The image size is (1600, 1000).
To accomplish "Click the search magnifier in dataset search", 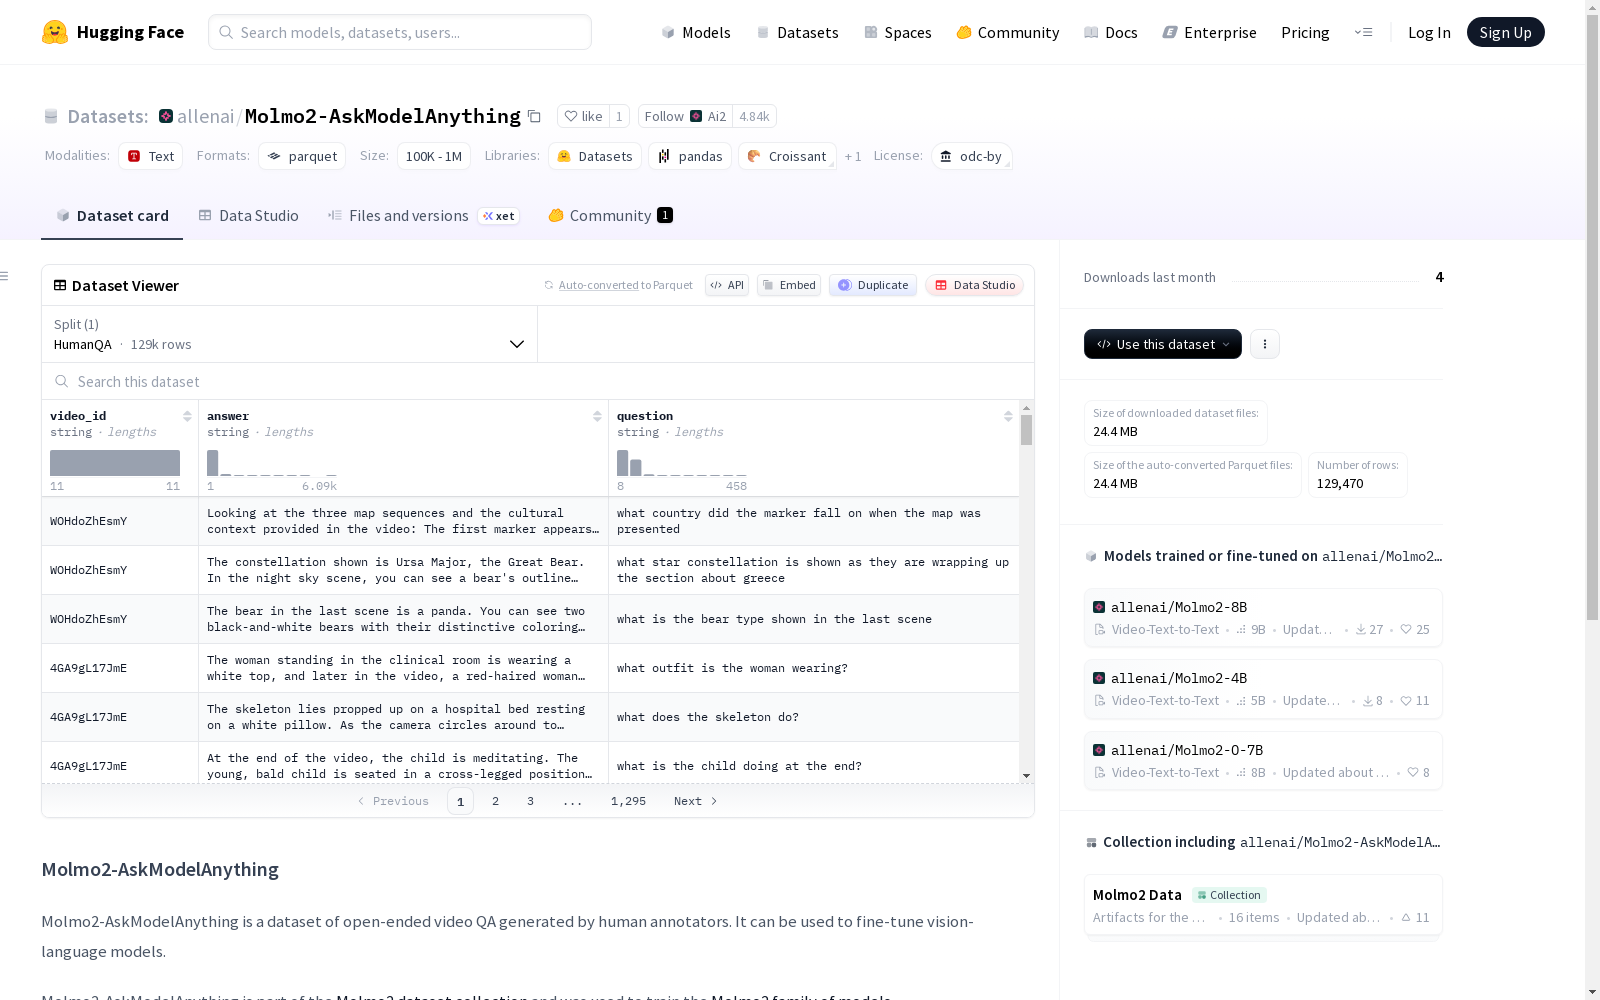I will [x=61, y=381].
